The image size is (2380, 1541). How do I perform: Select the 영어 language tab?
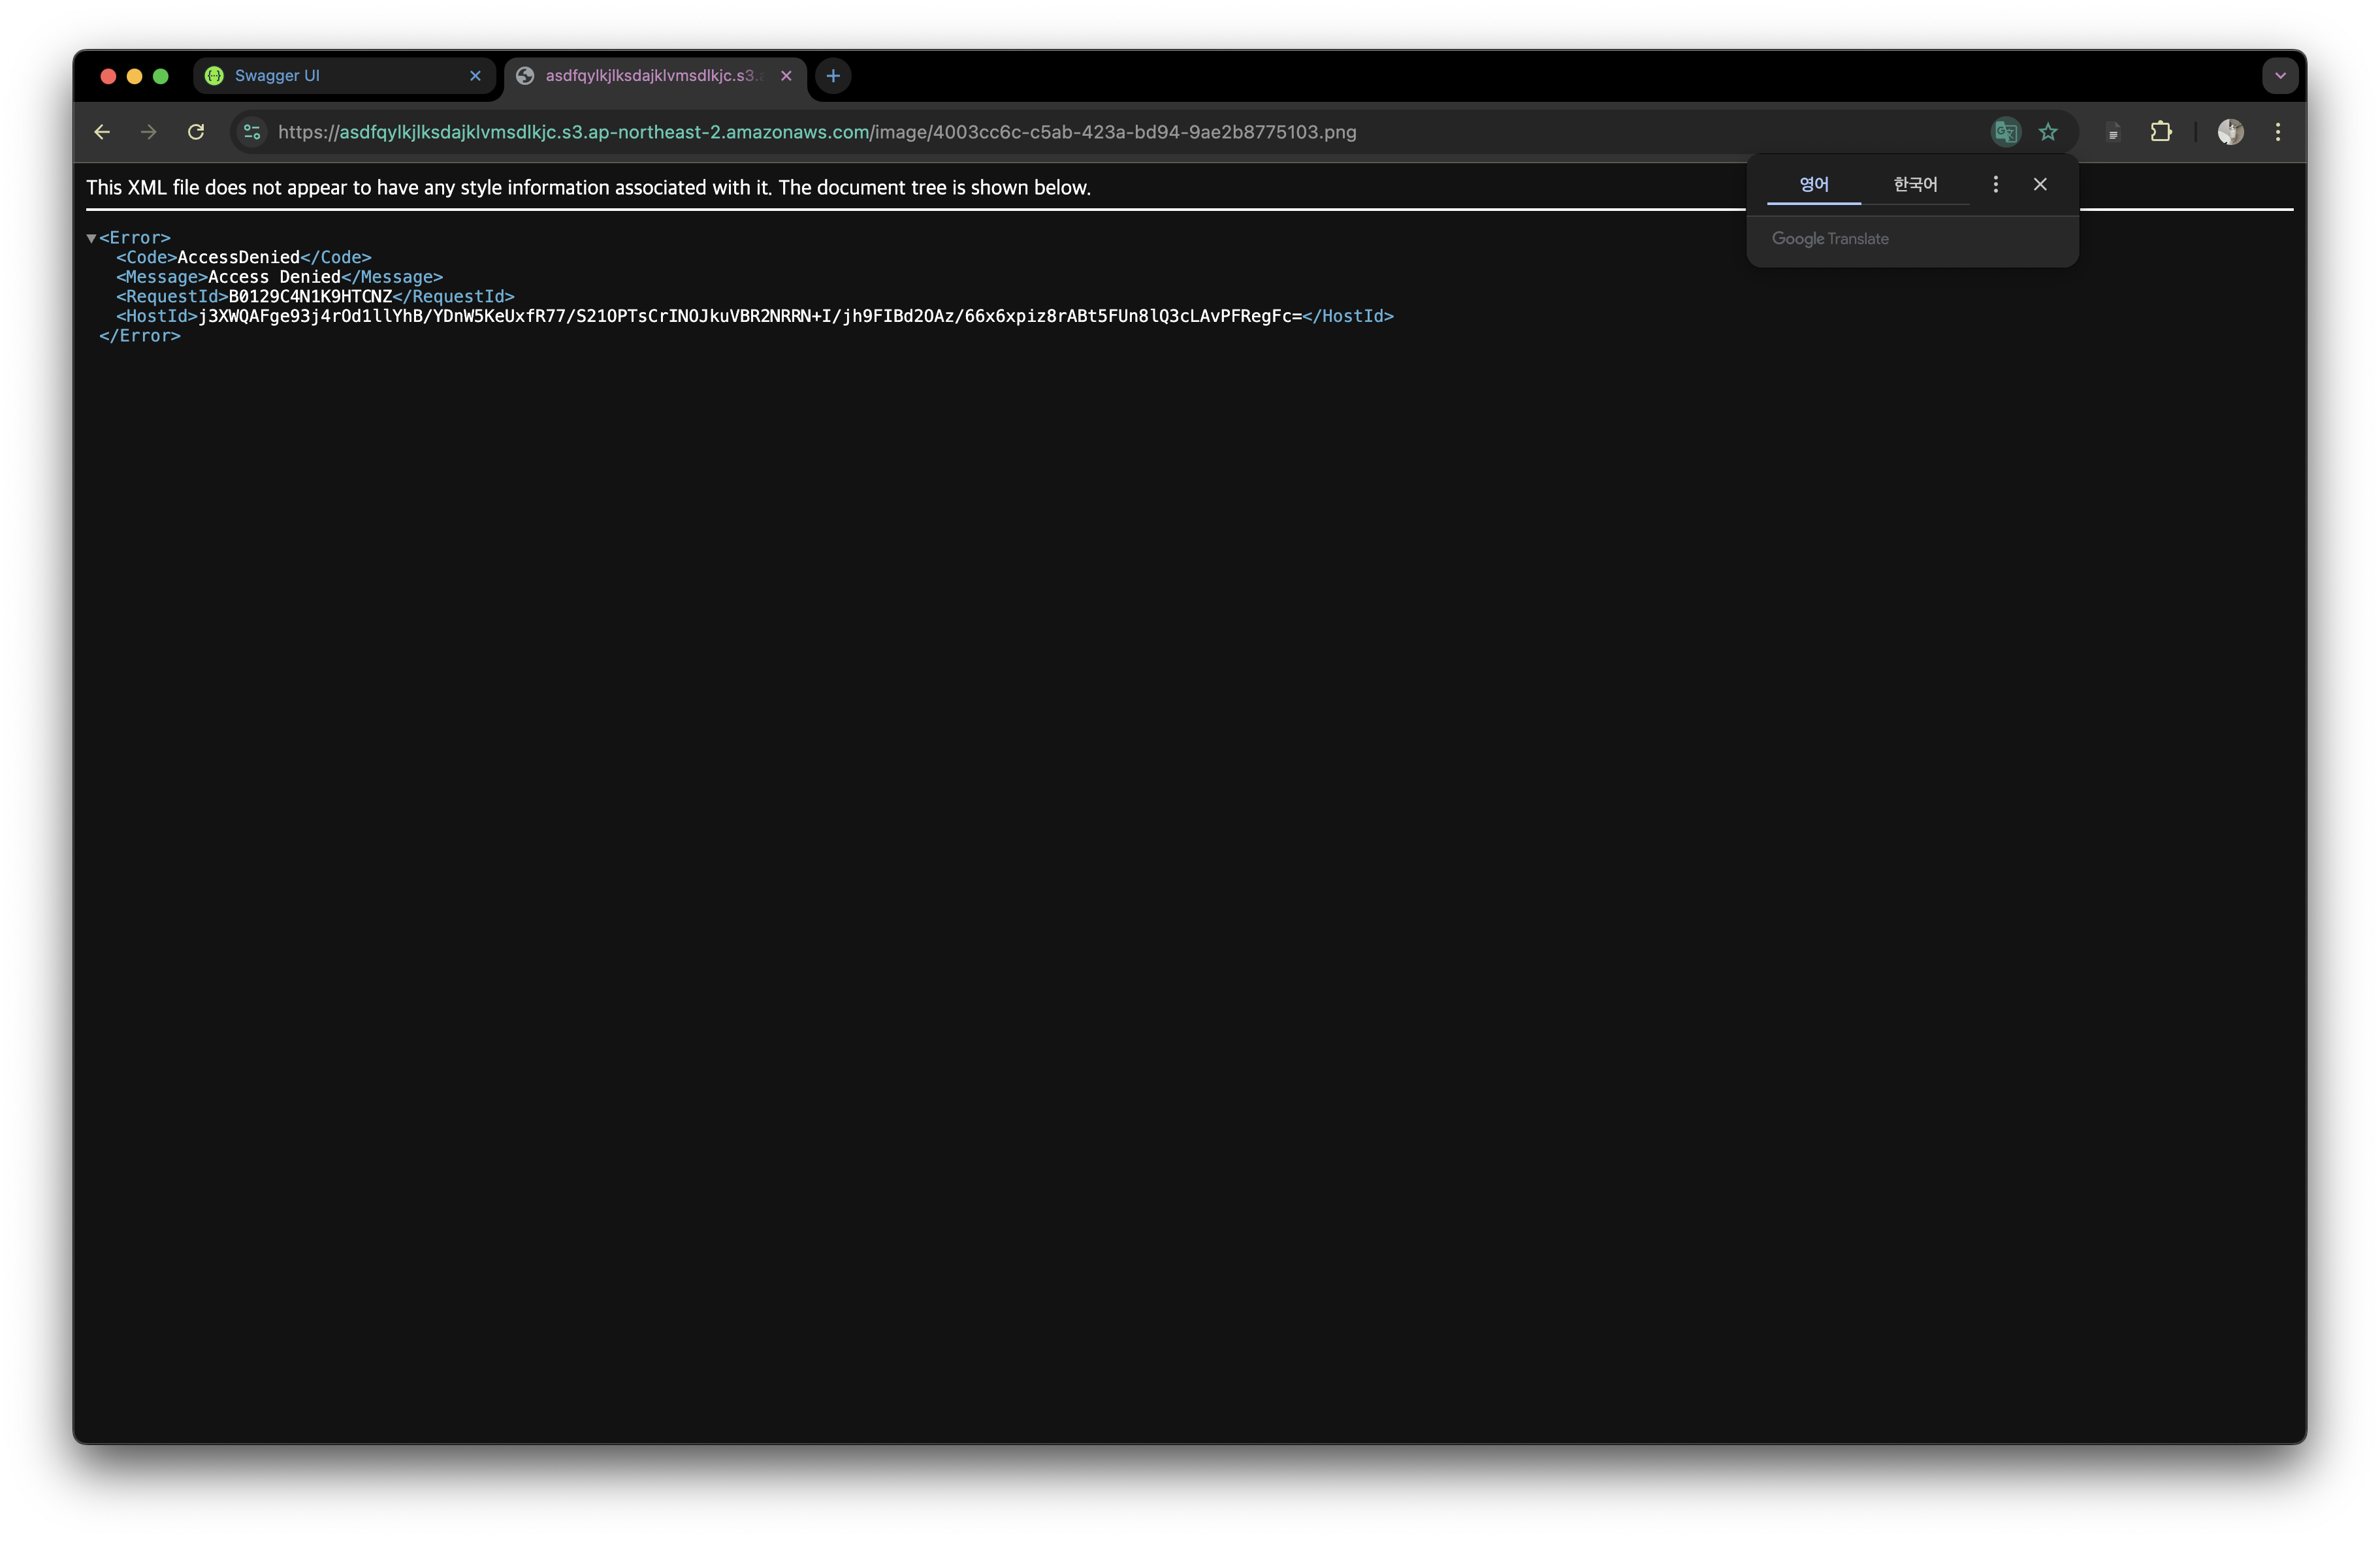click(x=1813, y=184)
